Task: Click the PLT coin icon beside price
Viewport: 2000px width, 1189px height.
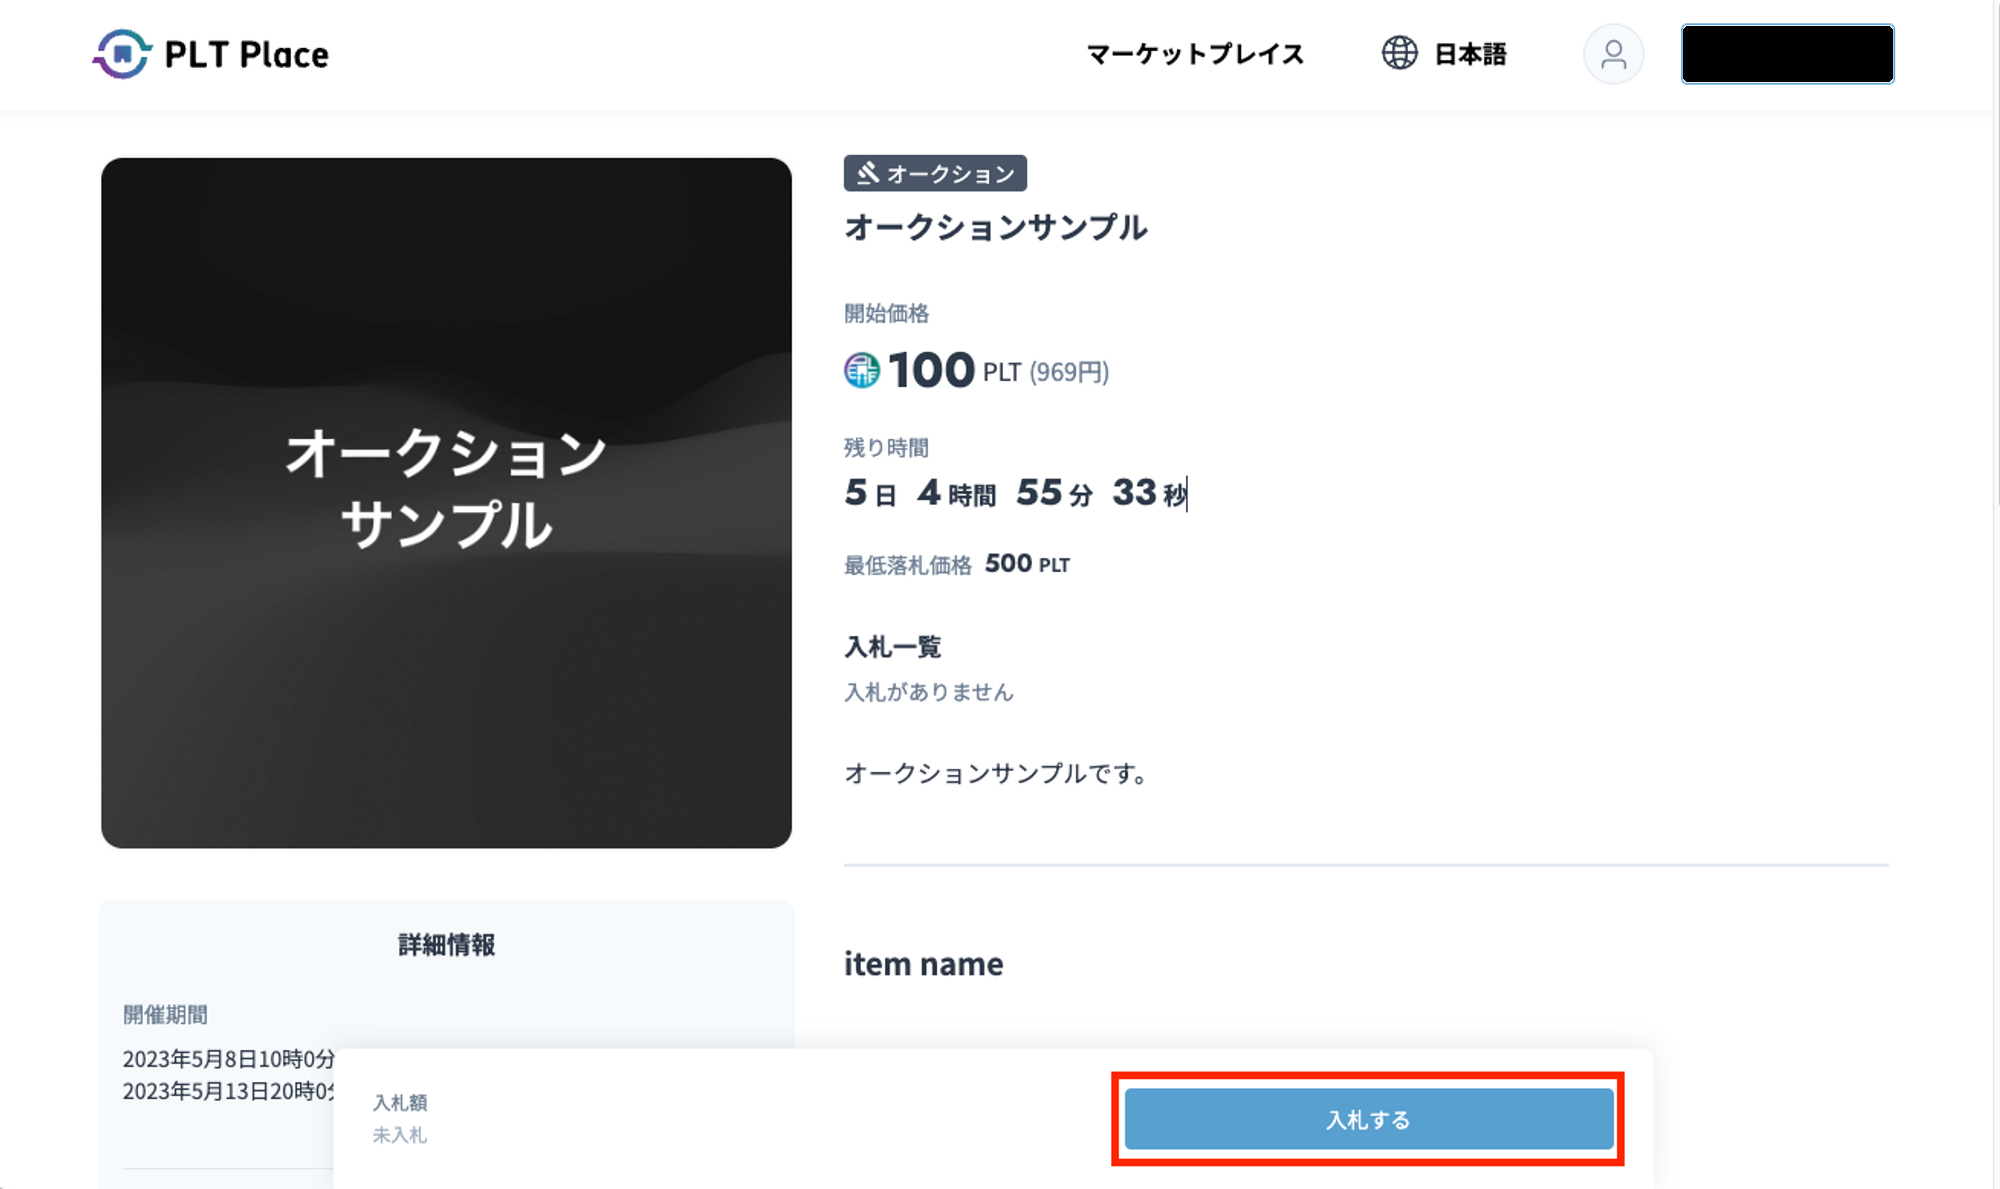Action: pos(861,371)
